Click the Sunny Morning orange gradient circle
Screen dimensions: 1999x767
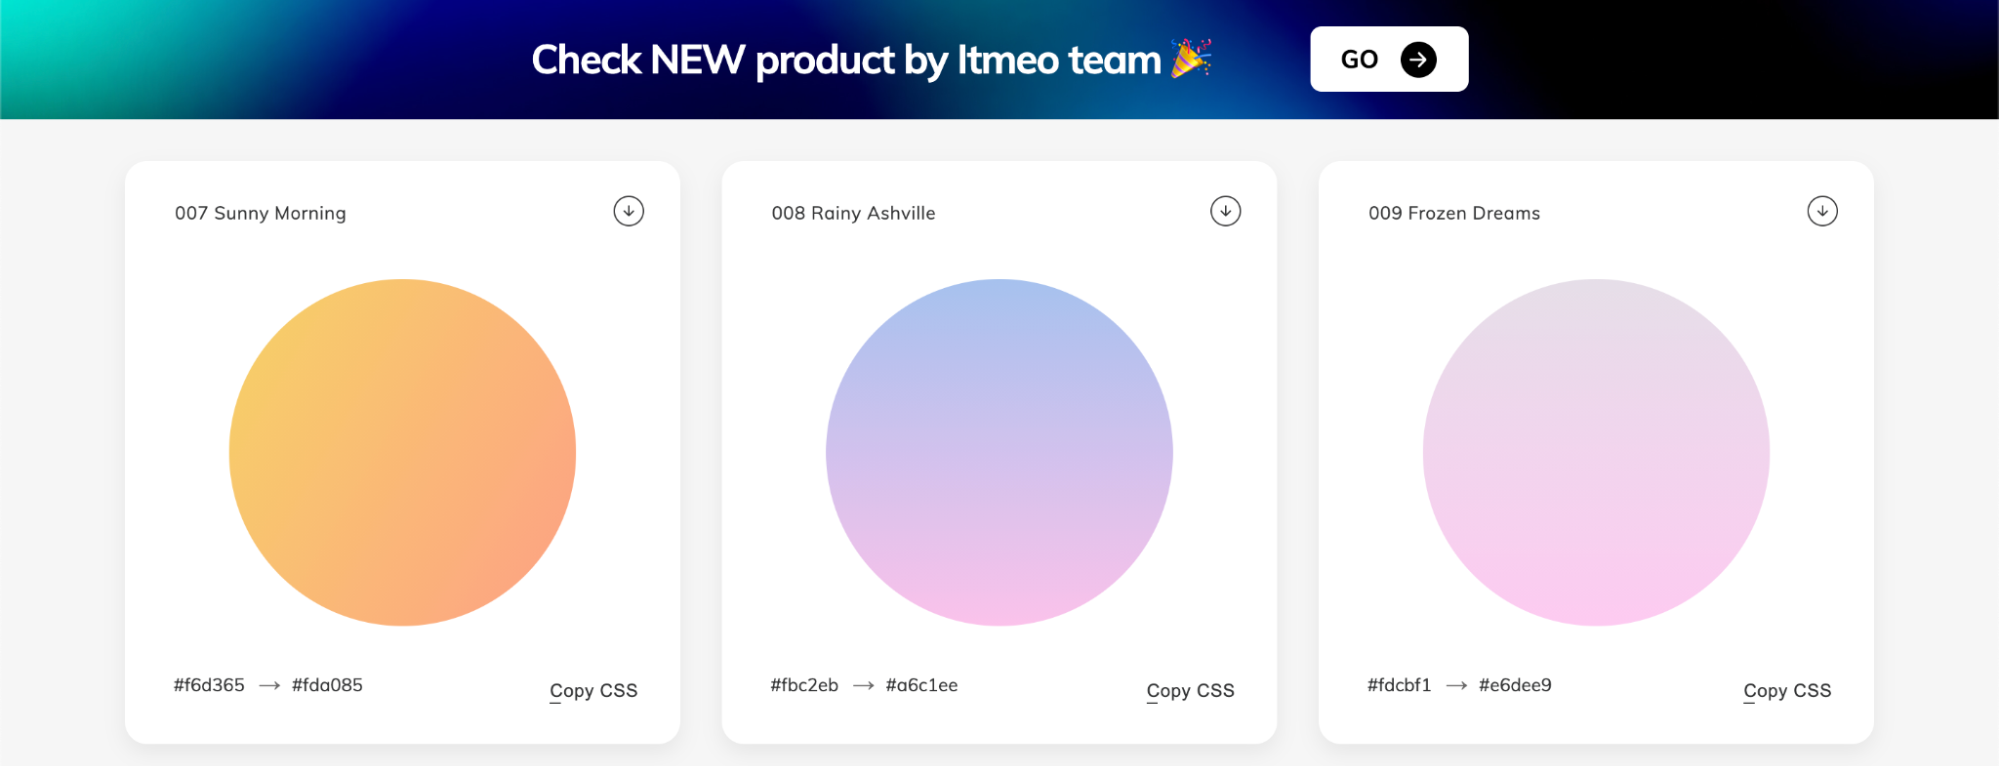(402, 452)
